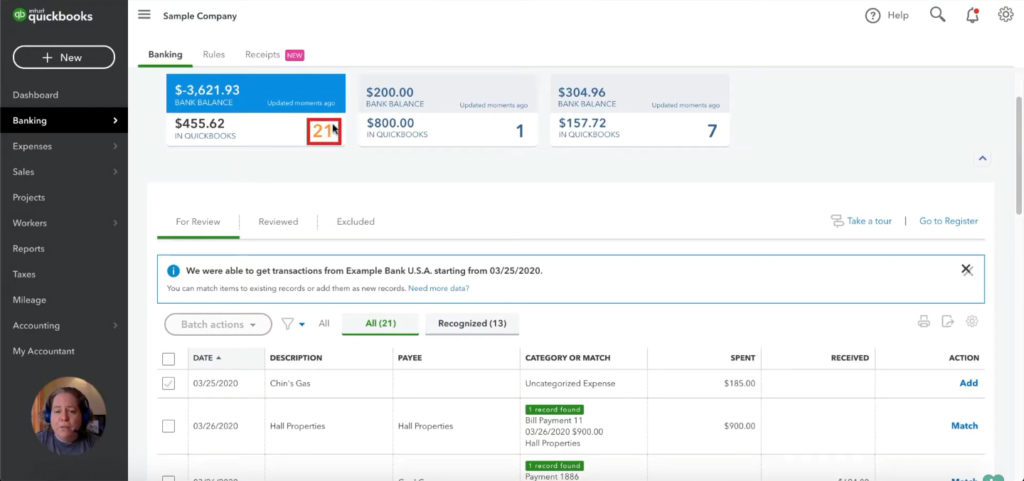Expand the Expenses sidebar chevron

pyautogui.click(x=116, y=146)
